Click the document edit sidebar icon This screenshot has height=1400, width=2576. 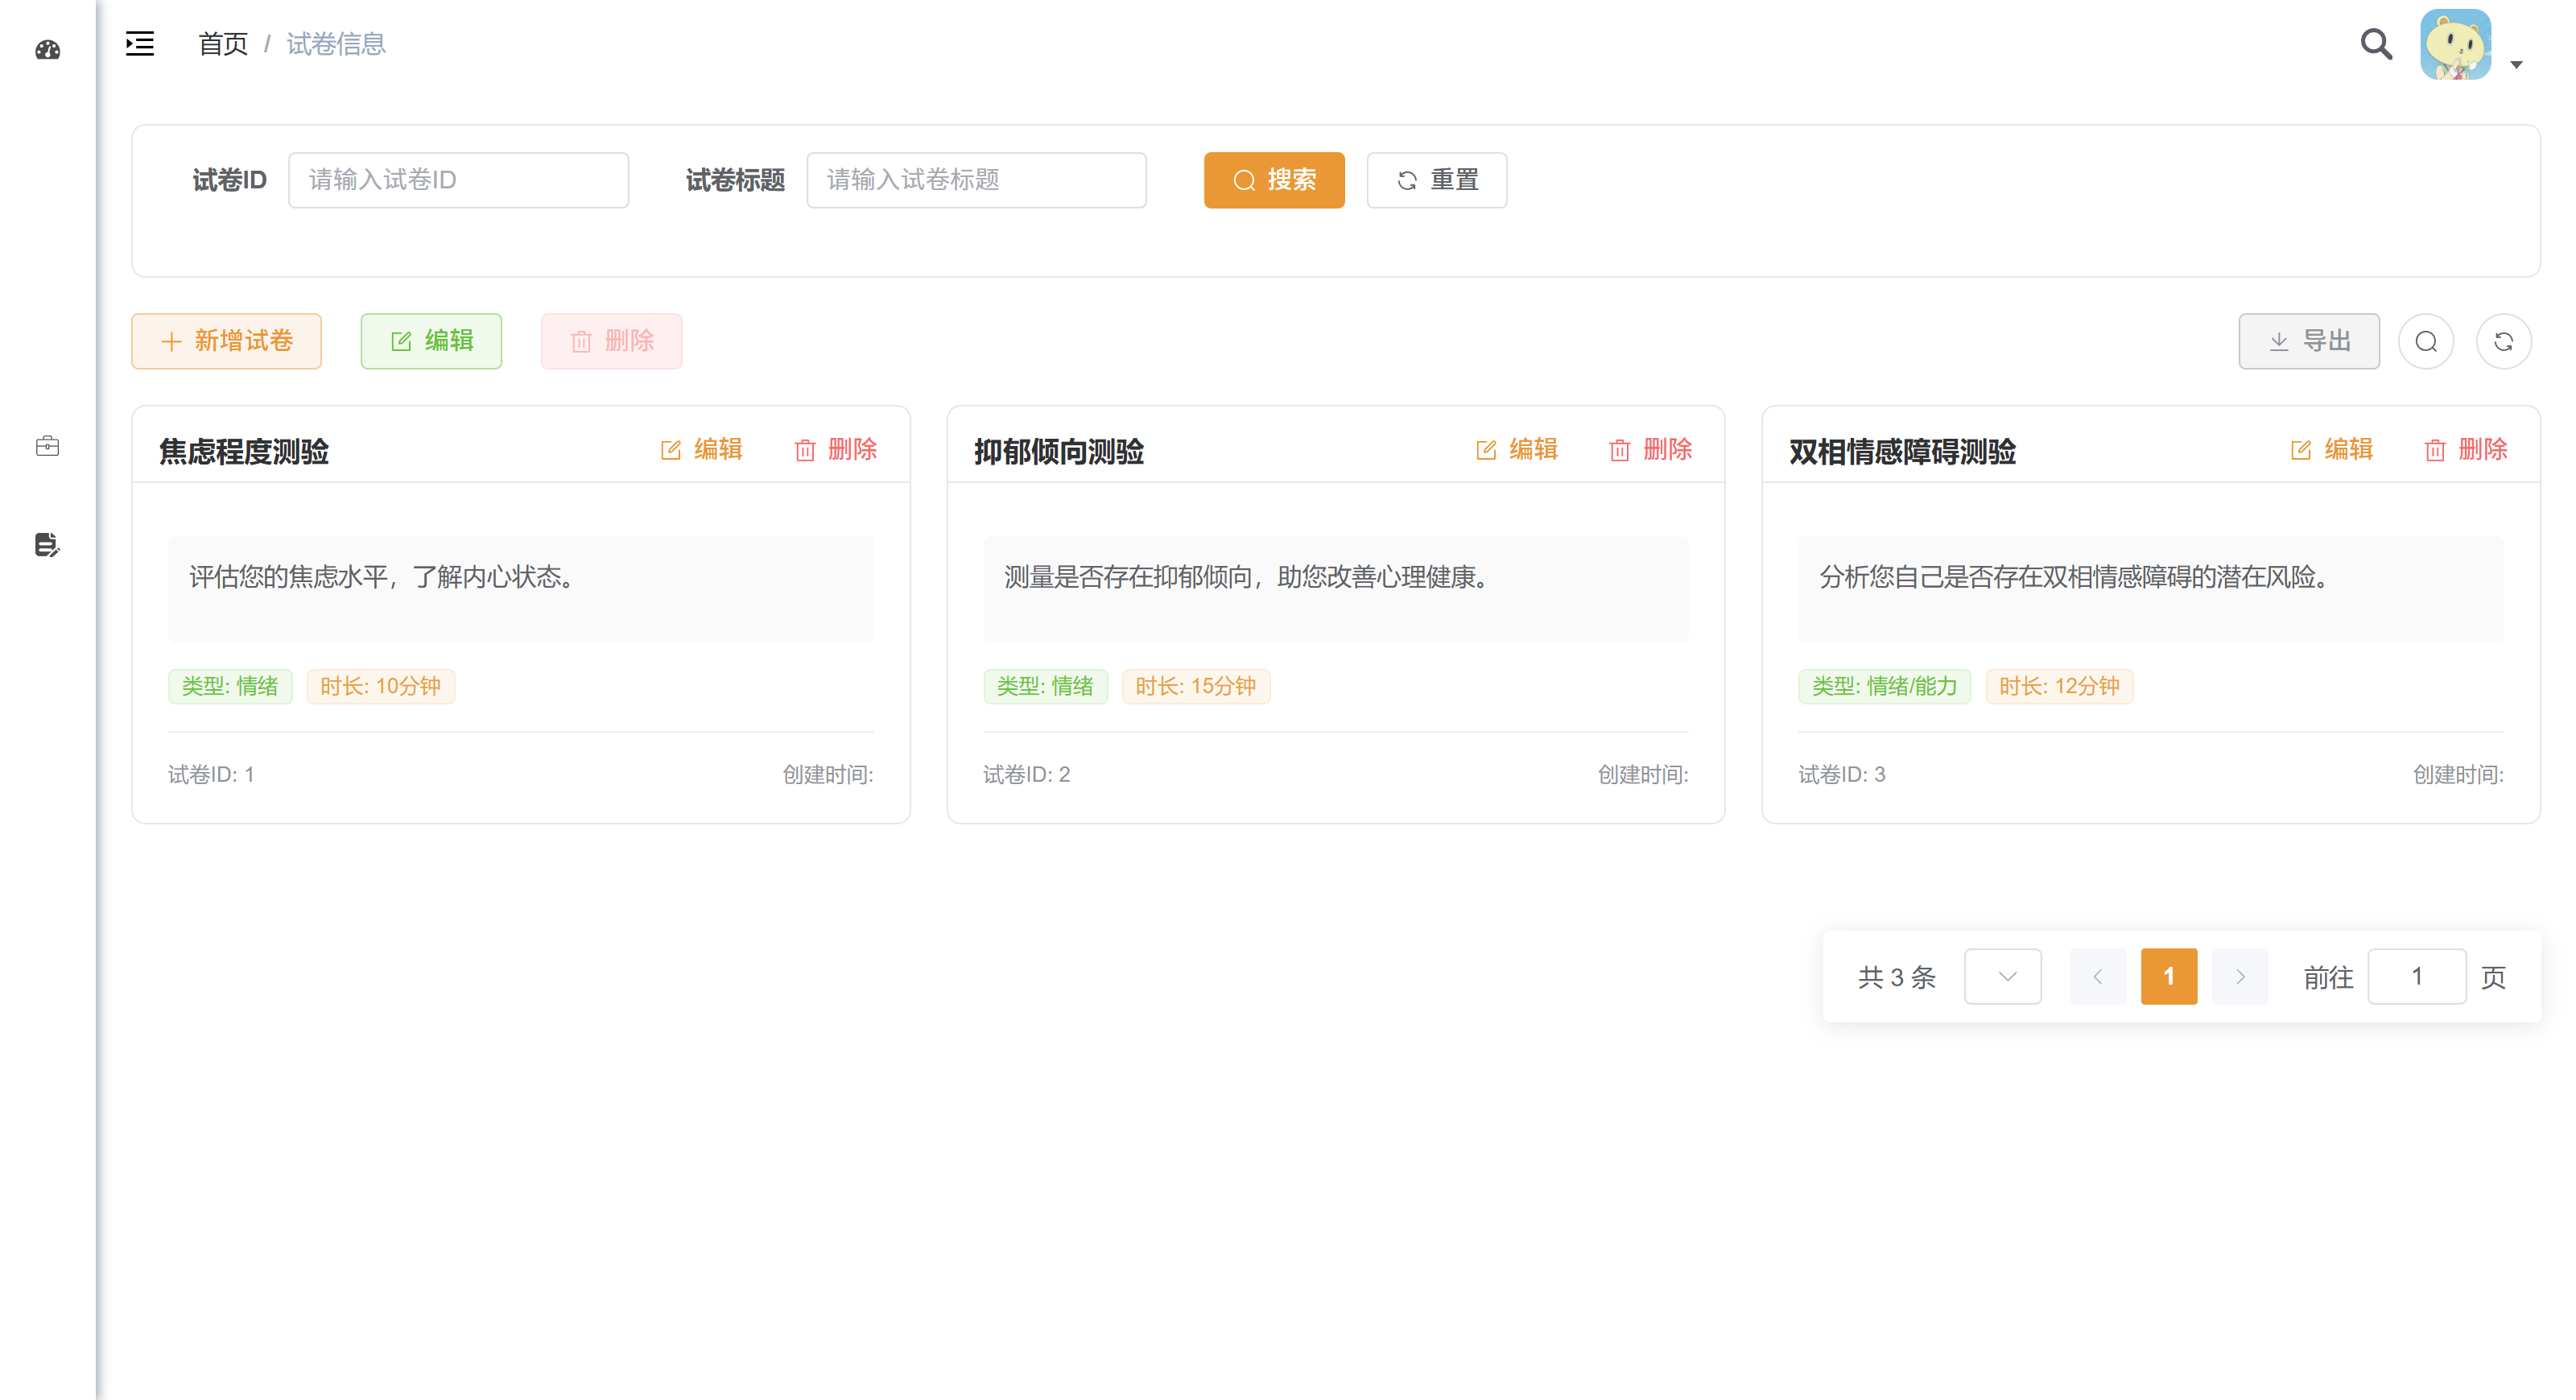47,545
